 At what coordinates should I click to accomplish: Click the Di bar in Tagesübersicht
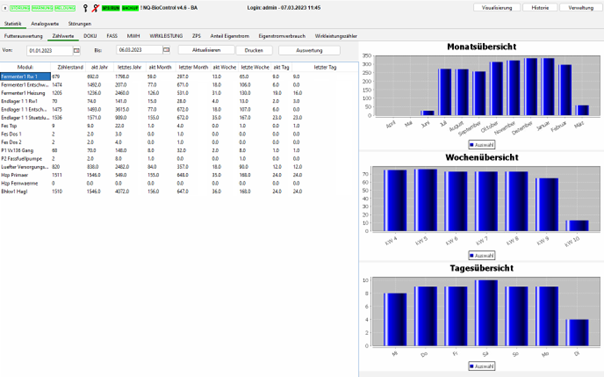tap(577, 333)
